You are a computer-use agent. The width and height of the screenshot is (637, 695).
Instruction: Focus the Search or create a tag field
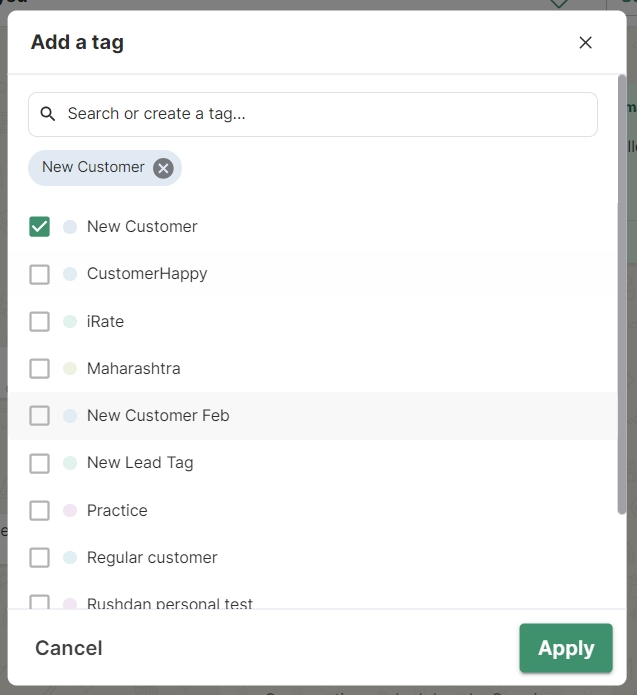(320, 114)
